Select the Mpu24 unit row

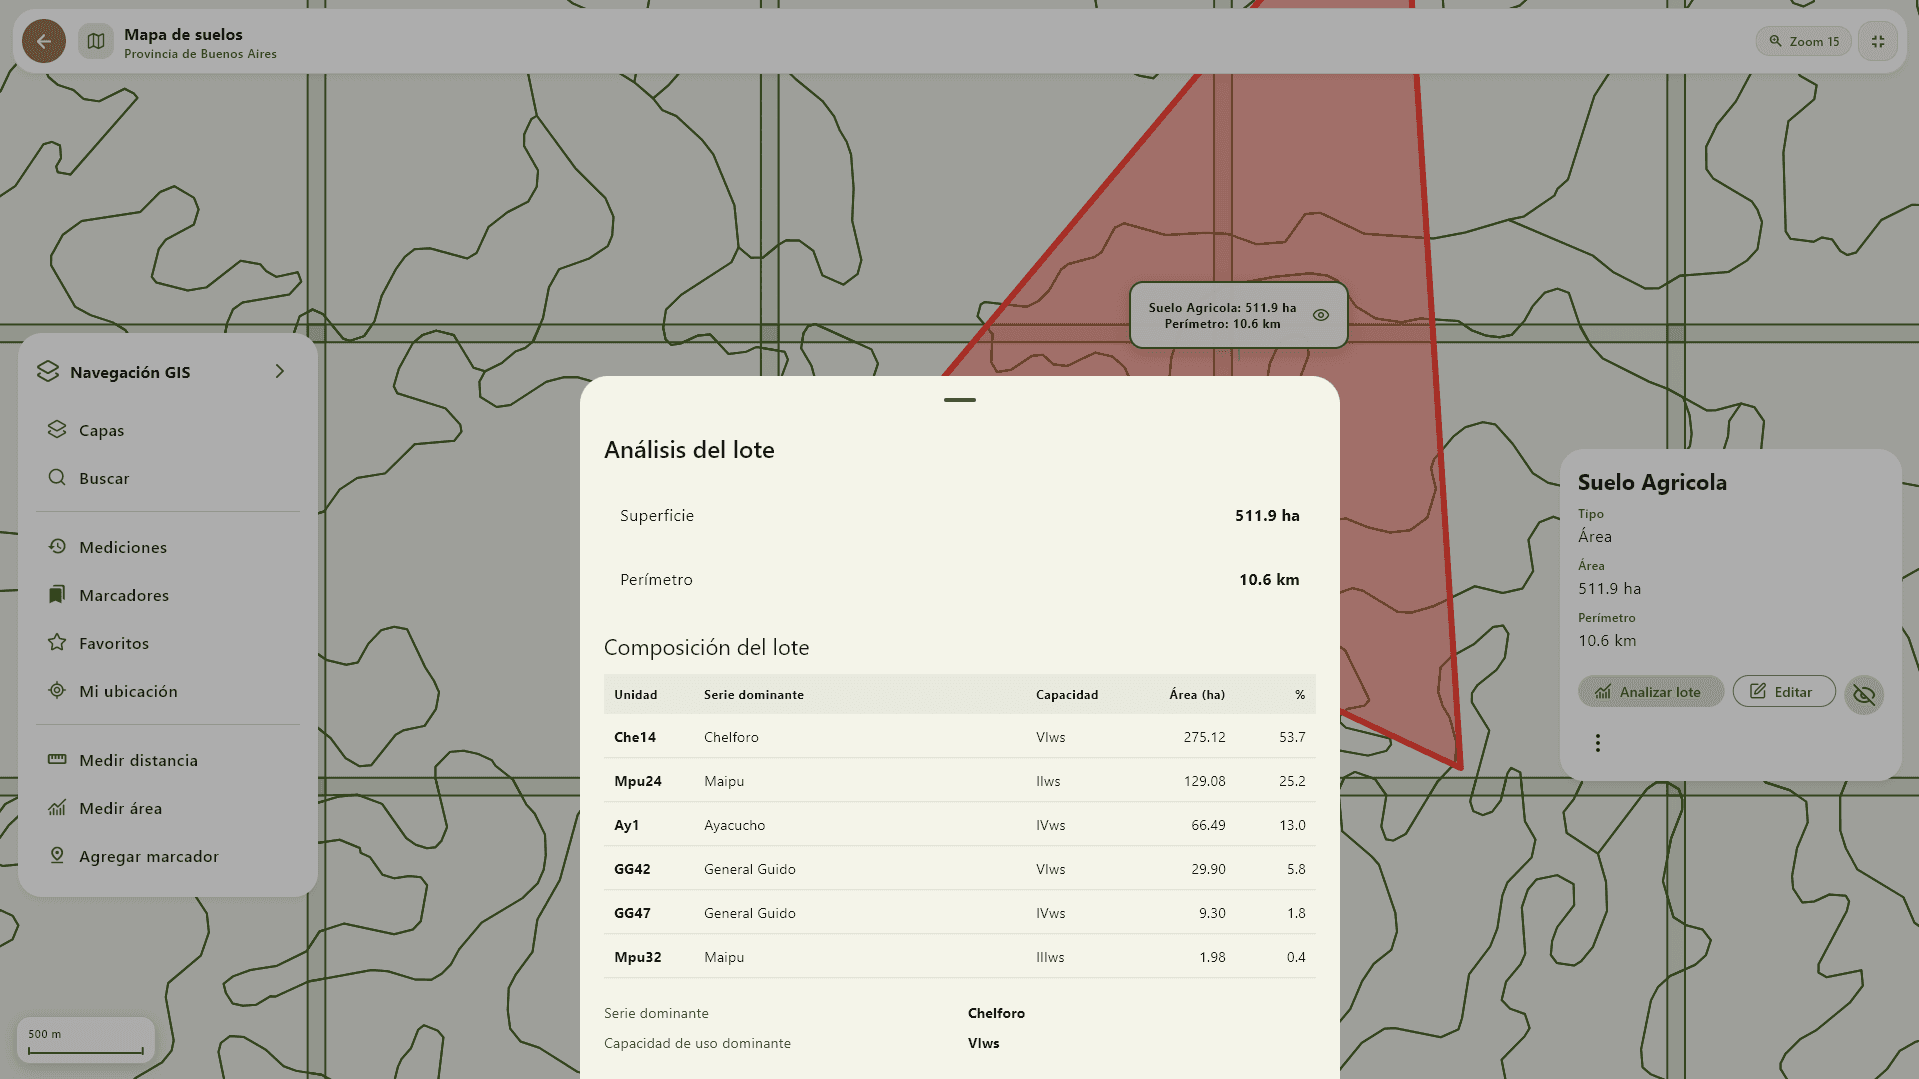960,781
